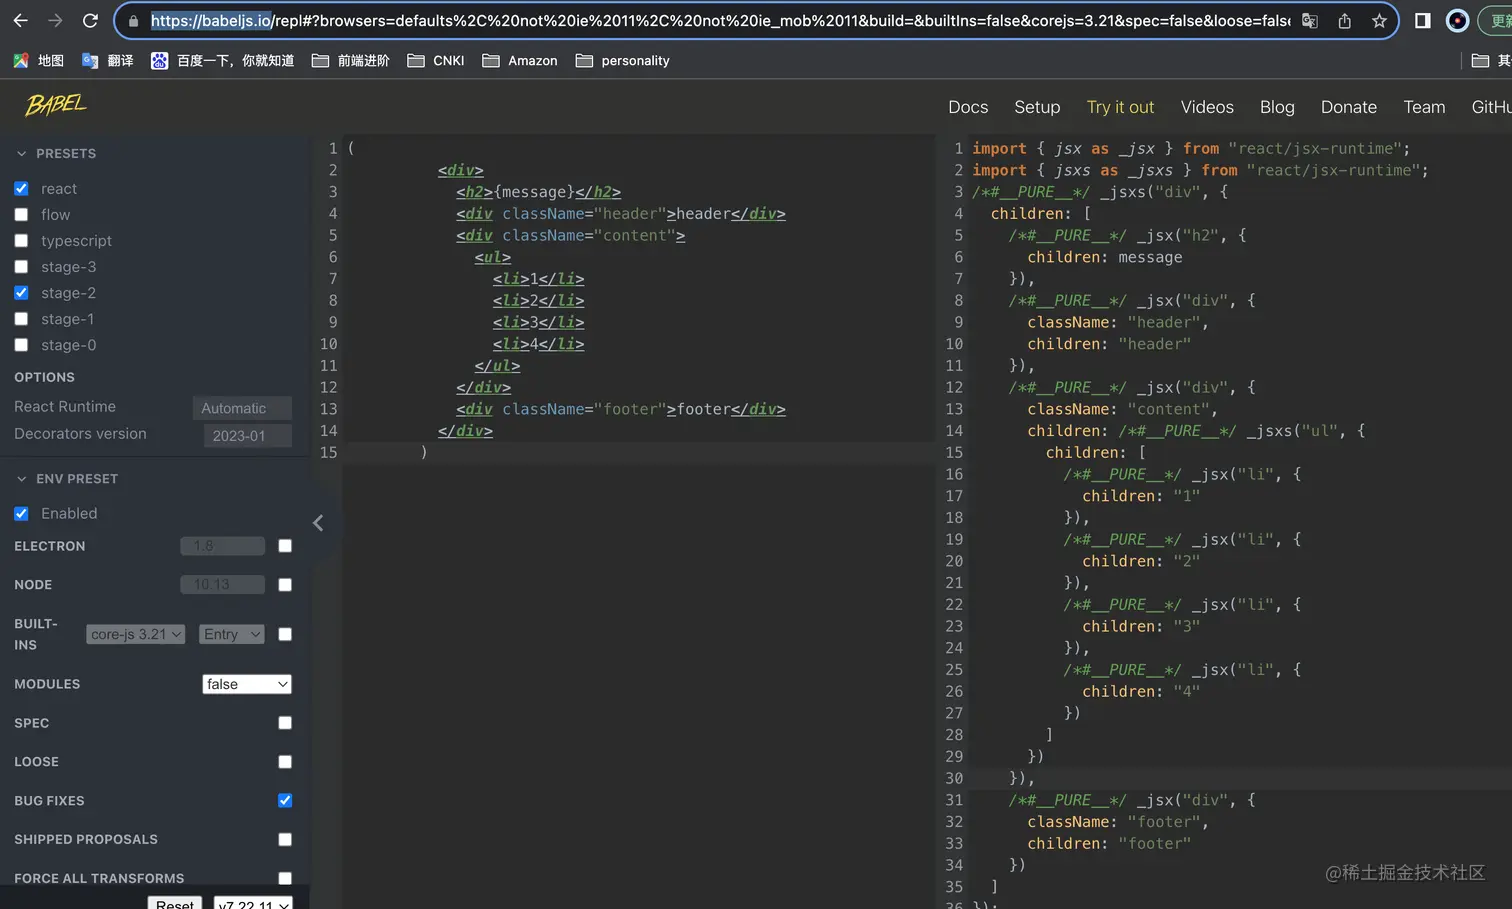The height and width of the screenshot is (909, 1512).
Task: Click the translate page icon in address bar
Action: 1310,20
